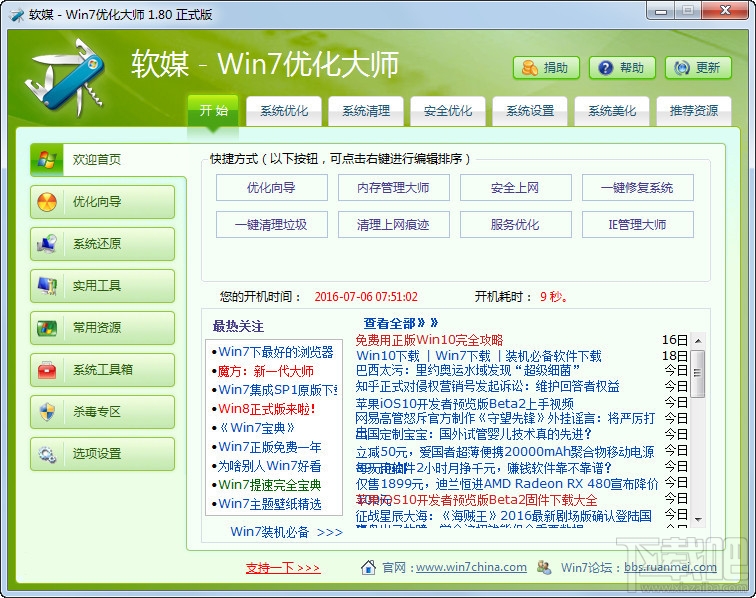
Task: Click the title bar app icon
Action: point(17,15)
